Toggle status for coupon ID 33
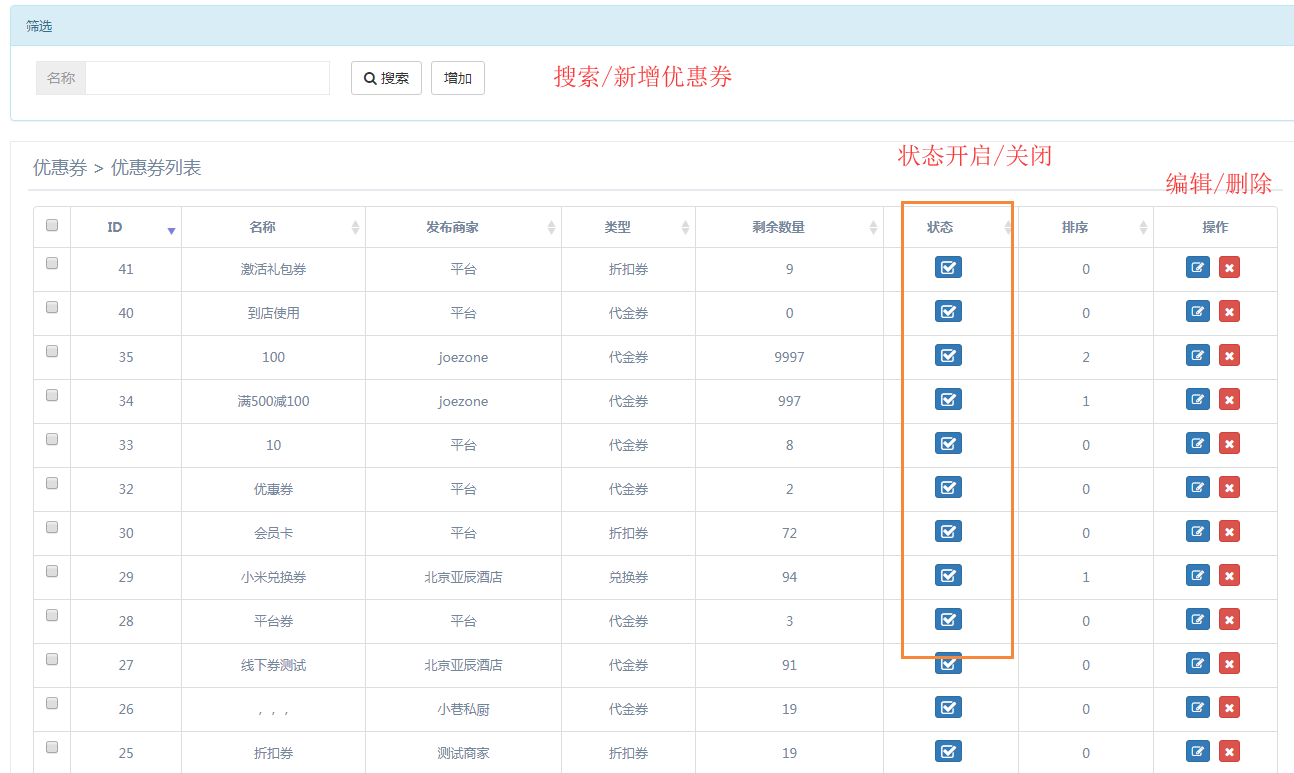 [x=948, y=443]
